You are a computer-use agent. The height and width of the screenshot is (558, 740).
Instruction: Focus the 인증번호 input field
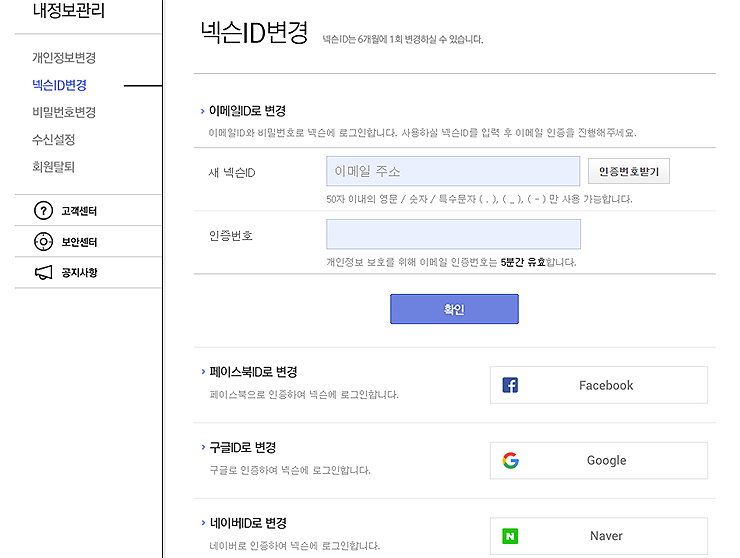pyautogui.click(x=454, y=234)
